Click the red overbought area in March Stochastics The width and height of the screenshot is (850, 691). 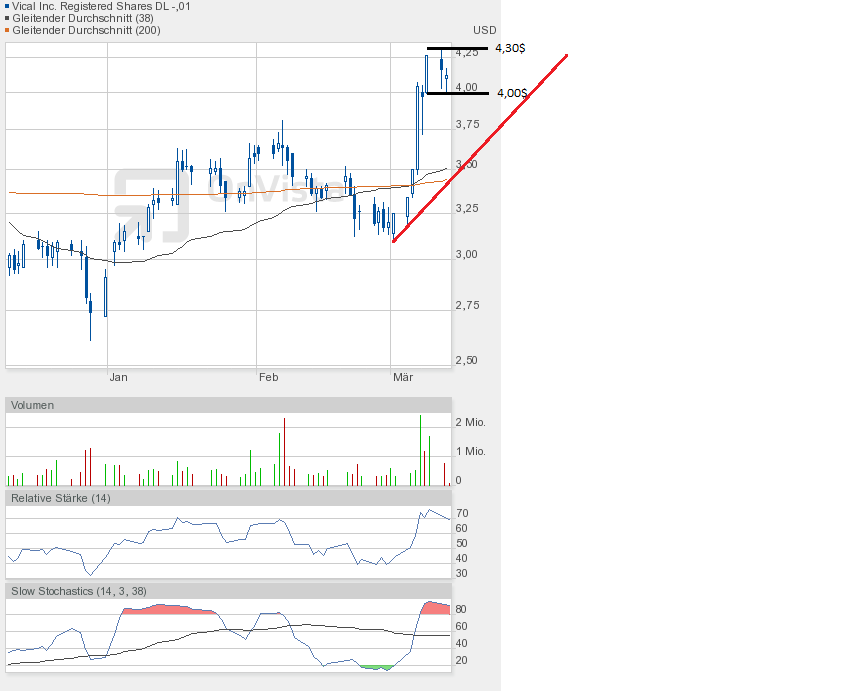pyautogui.click(x=436, y=608)
